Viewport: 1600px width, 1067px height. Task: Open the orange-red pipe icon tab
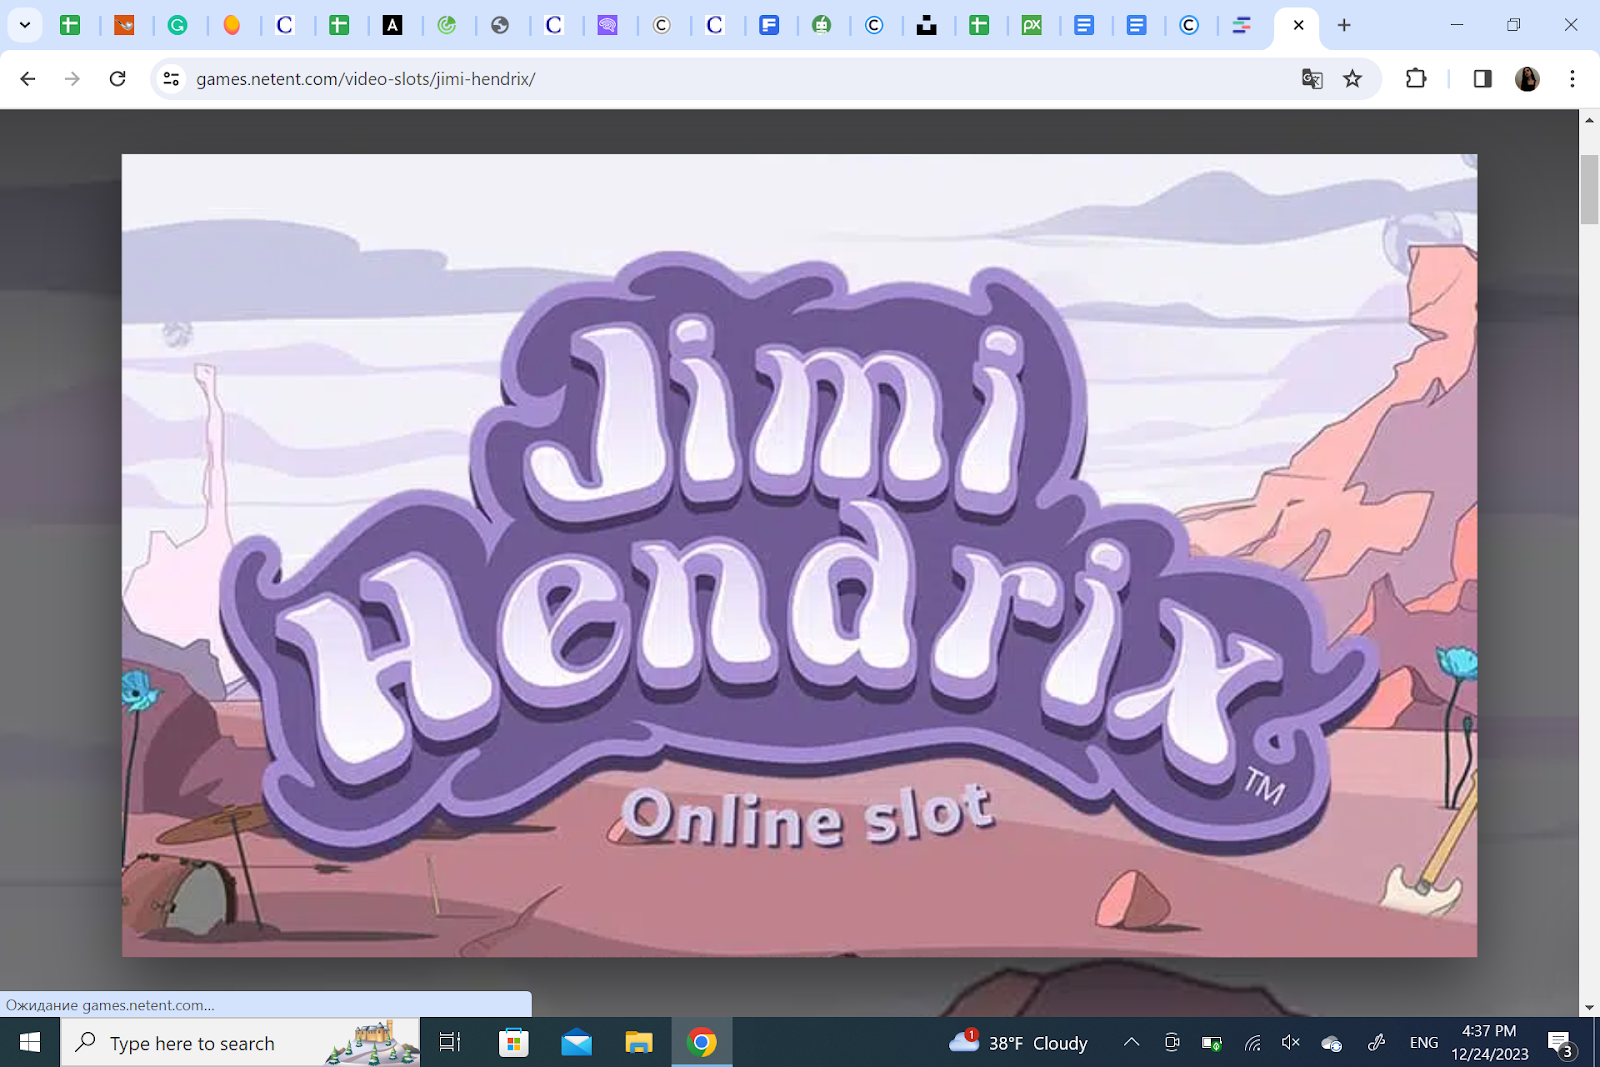click(x=124, y=25)
